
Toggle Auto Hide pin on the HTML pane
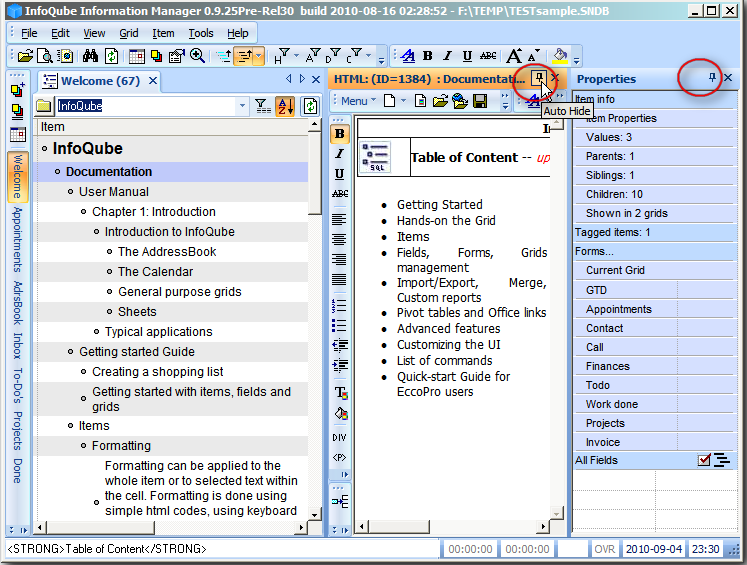[539, 78]
